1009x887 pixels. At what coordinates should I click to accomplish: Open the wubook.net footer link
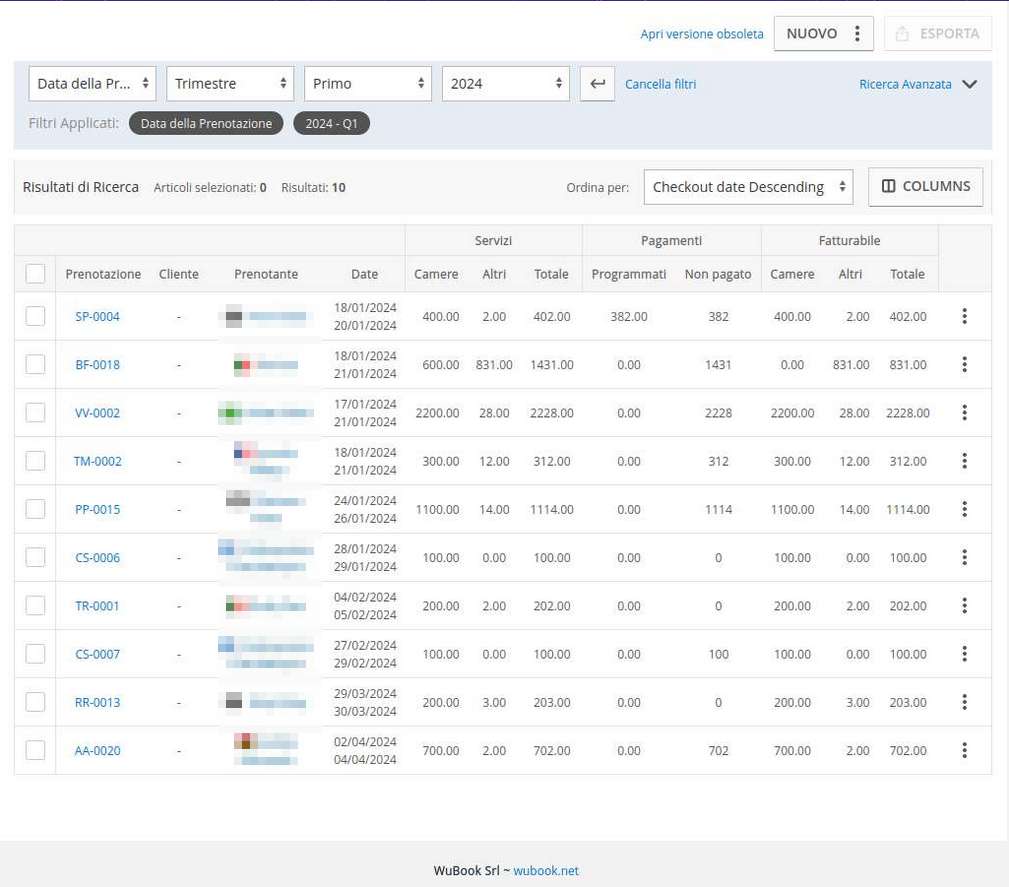(546, 871)
